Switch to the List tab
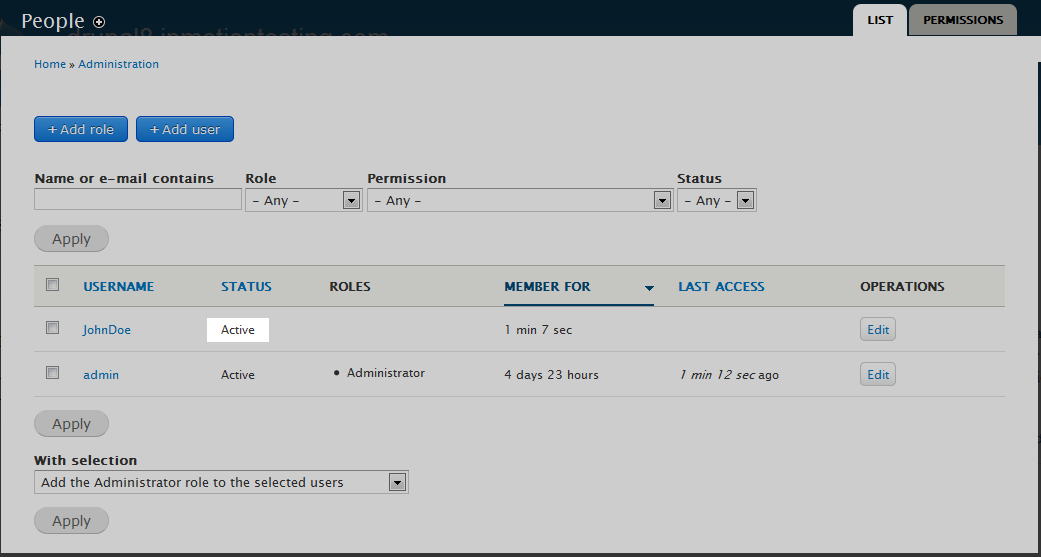 pyautogui.click(x=880, y=20)
